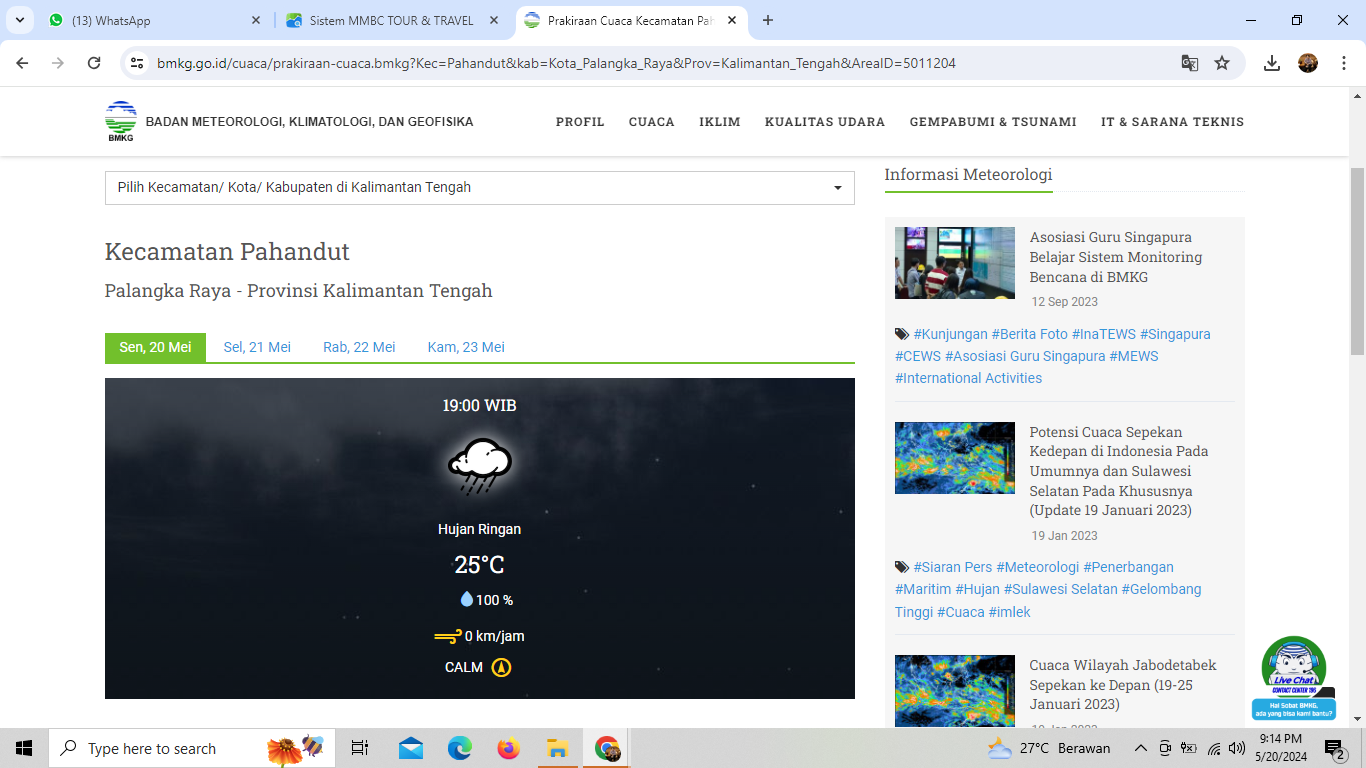The width and height of the screenshot is (1366, 768).
Task: Open the IT & SARANA TEKNIS menu
Action: click(1172, 122)
